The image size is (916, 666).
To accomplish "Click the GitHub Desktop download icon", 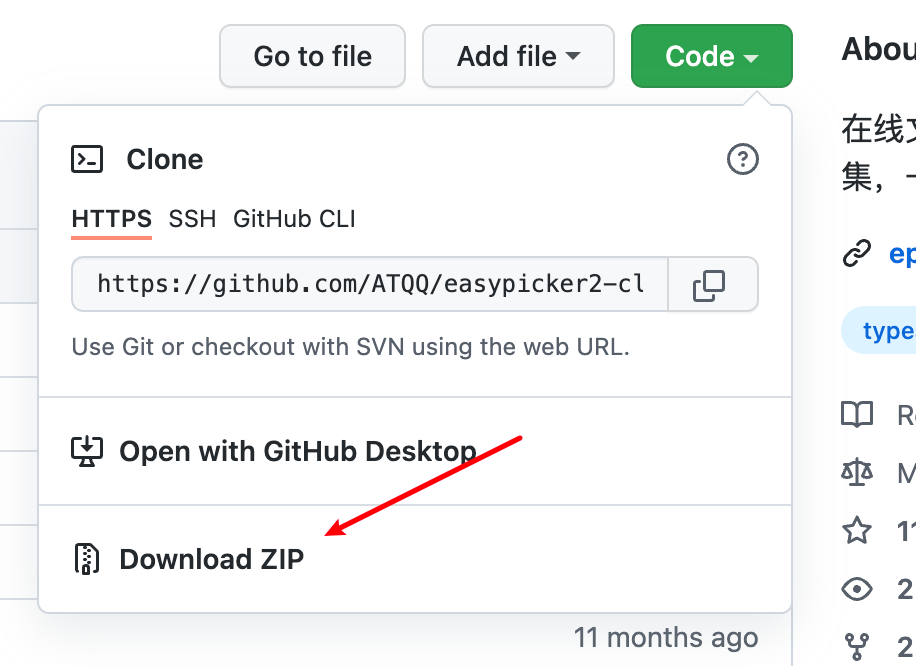I will [87, 451].
